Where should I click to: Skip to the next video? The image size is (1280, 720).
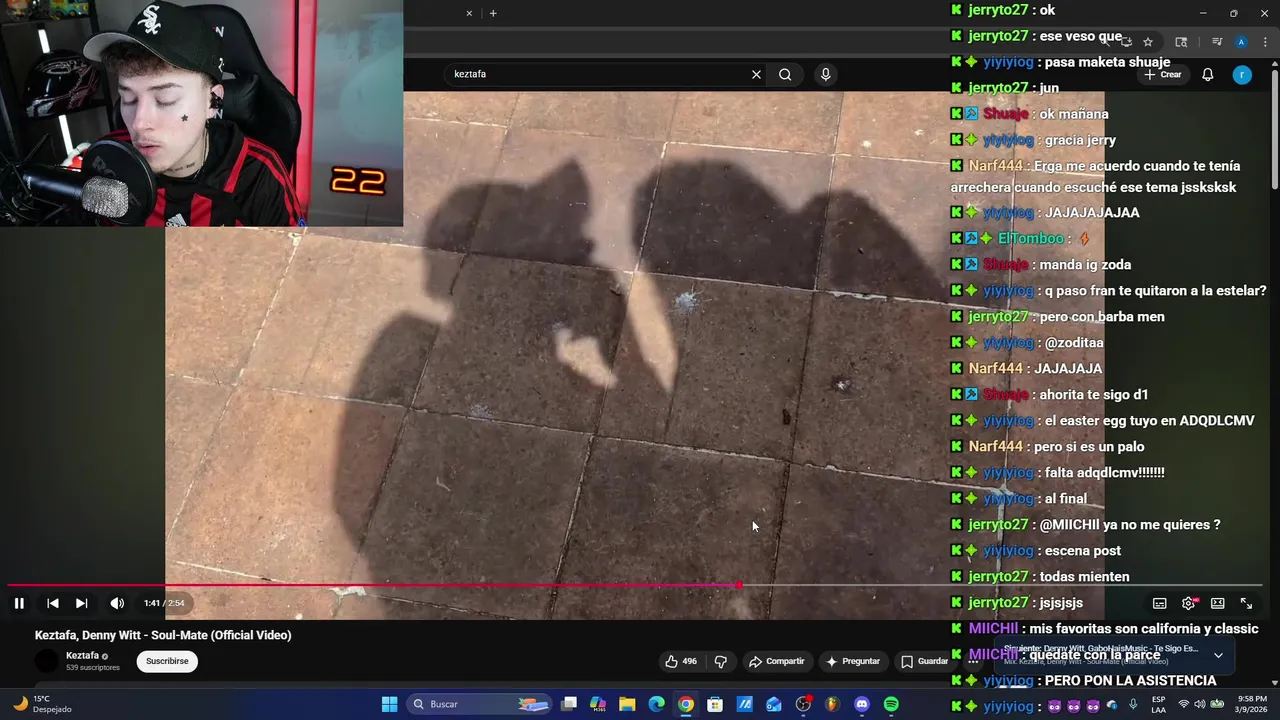[x=82, y=603]
